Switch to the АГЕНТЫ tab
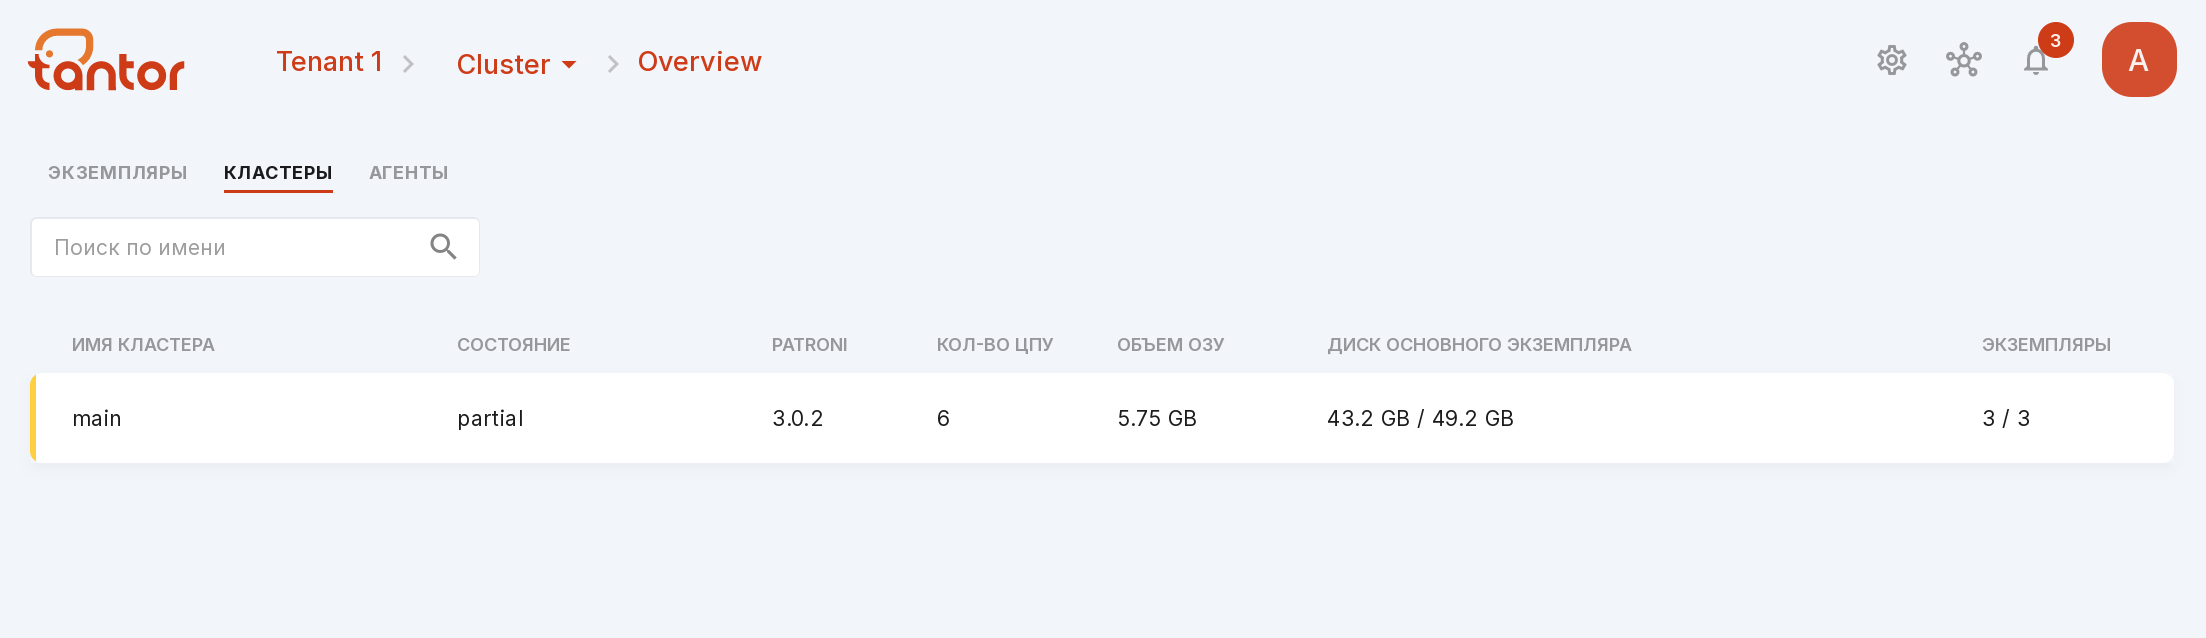The width and height of the screenshot is (2206, 638). (408, 173)
